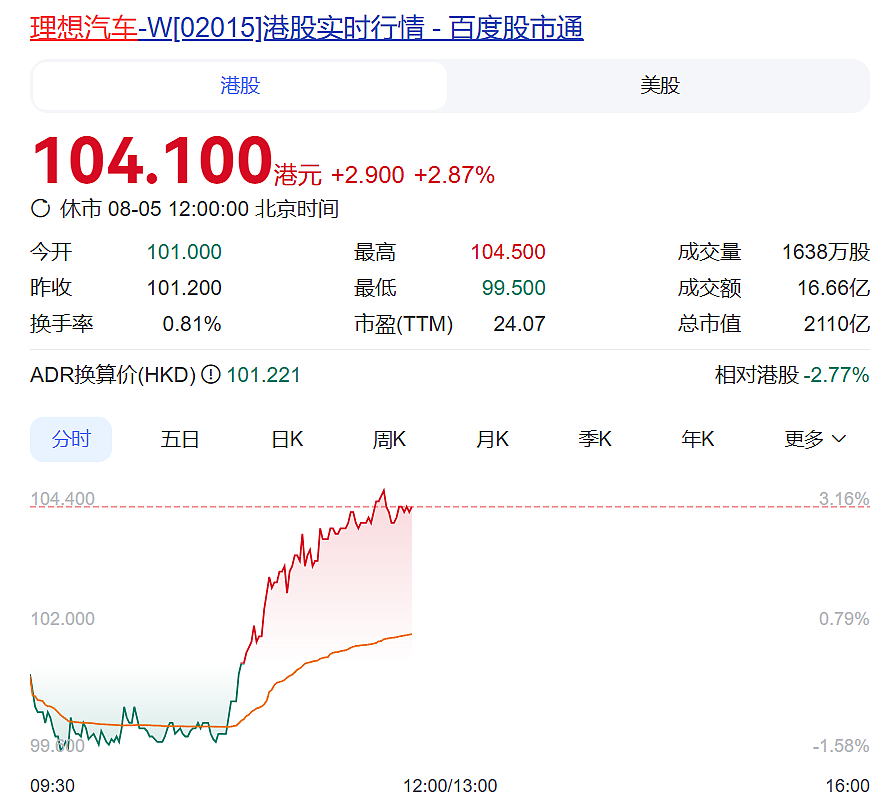Select the 日K chart tab
This screenshot has height=807, width=882.
(x=287, y=439)
